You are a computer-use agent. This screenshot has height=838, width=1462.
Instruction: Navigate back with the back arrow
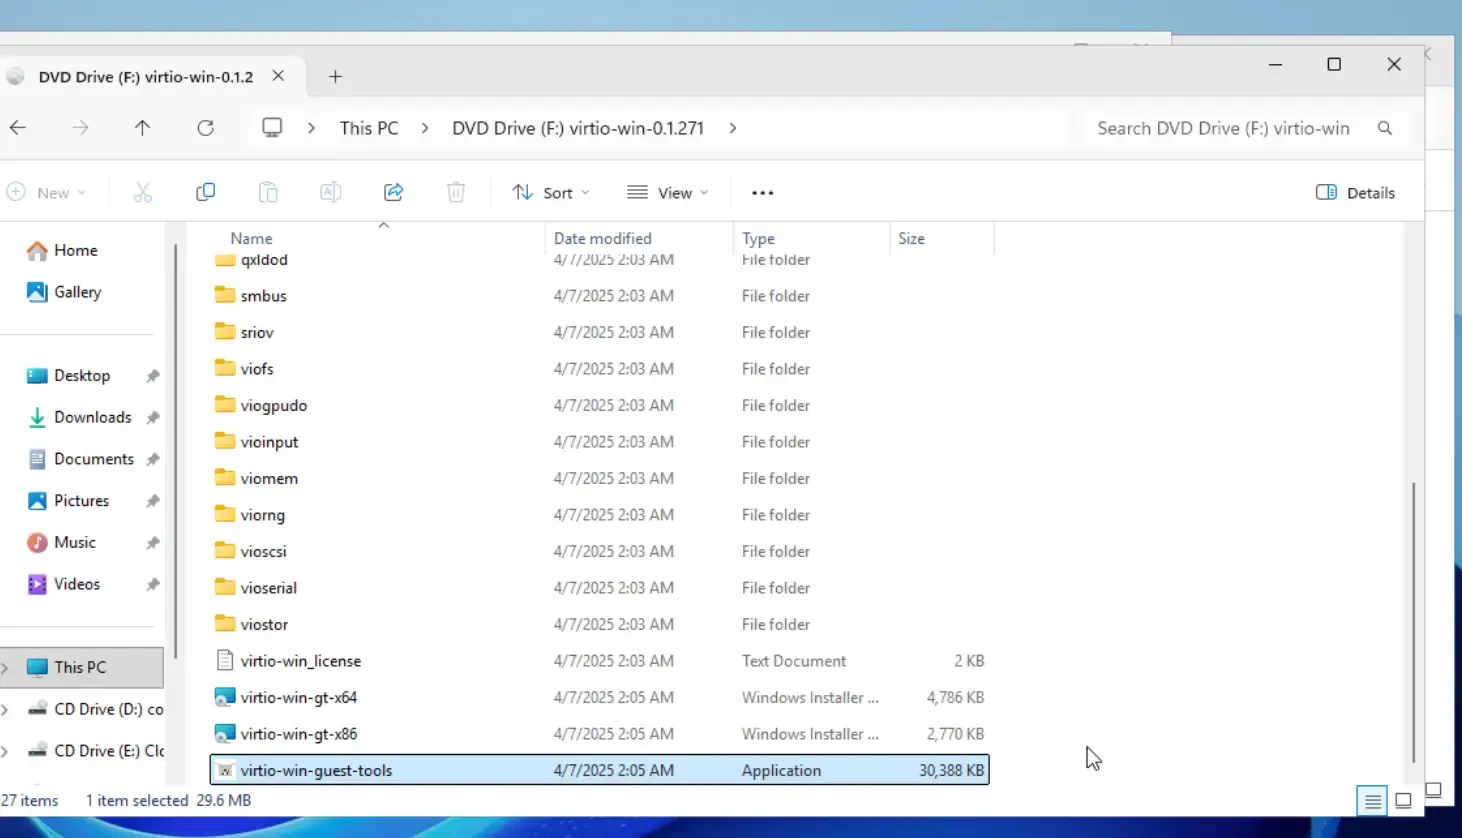[18, 128]
